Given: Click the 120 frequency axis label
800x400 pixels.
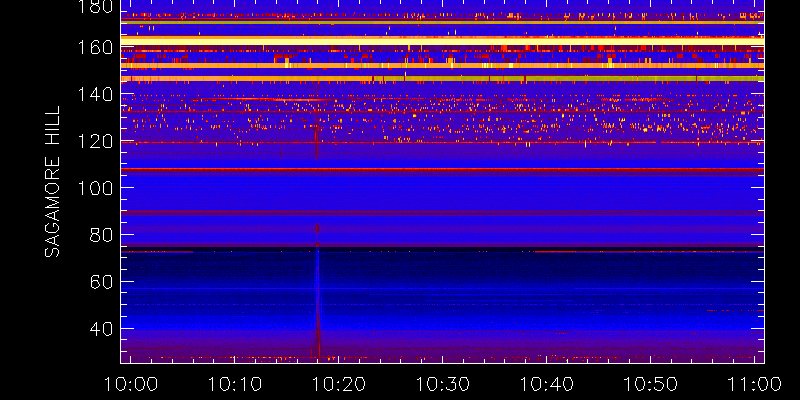Looking at the screenshot, I should coord(96,141).
